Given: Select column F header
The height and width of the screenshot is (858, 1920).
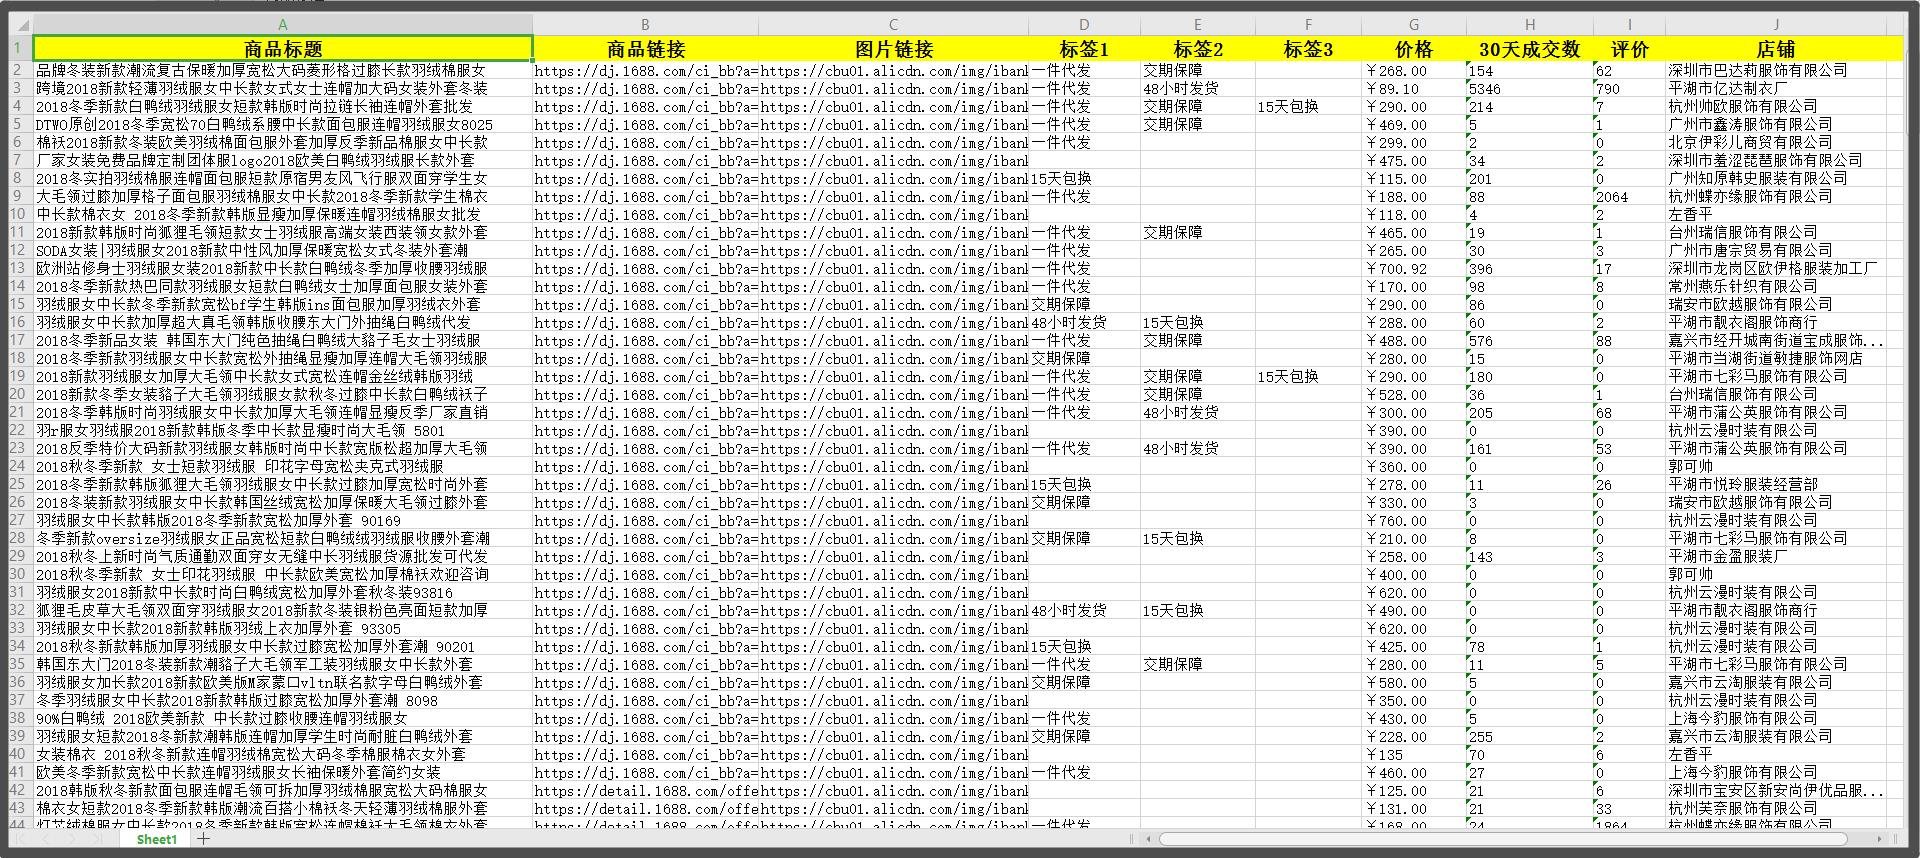Looking at the screenshot, I should (x=1308, y=24).
